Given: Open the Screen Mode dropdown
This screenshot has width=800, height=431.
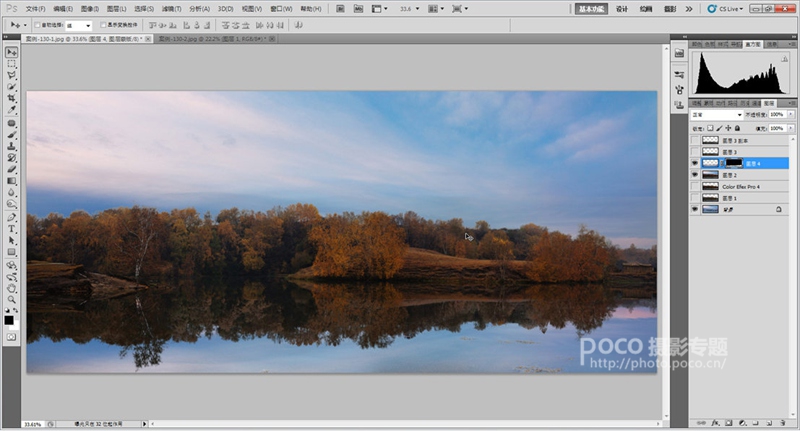Looking at the screenshot, I should tap(460, 9).
